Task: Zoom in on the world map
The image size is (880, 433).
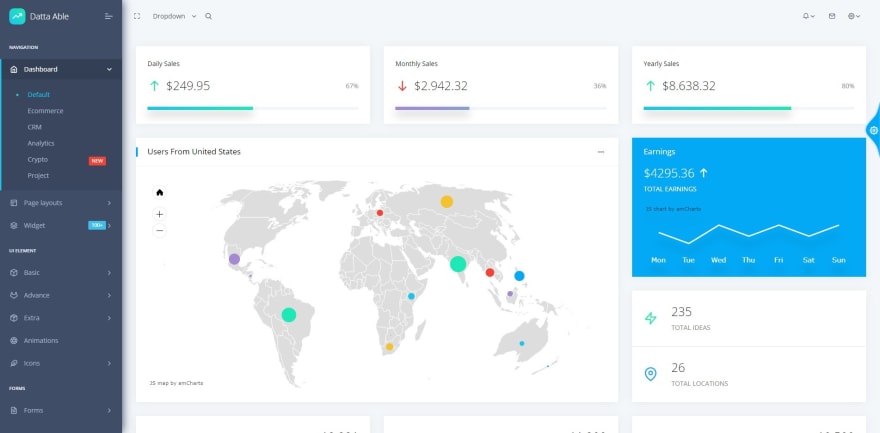Action: click(x=159, y=214)
